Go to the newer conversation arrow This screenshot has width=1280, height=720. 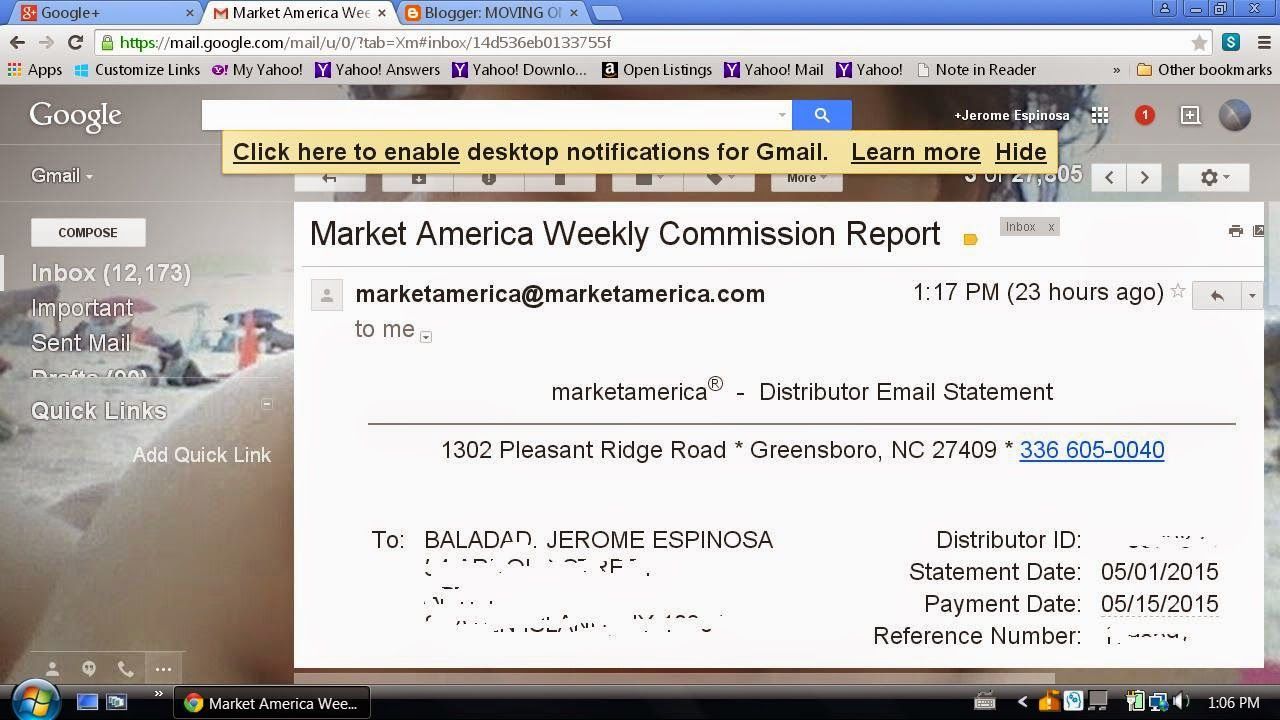pos(1109,178)
